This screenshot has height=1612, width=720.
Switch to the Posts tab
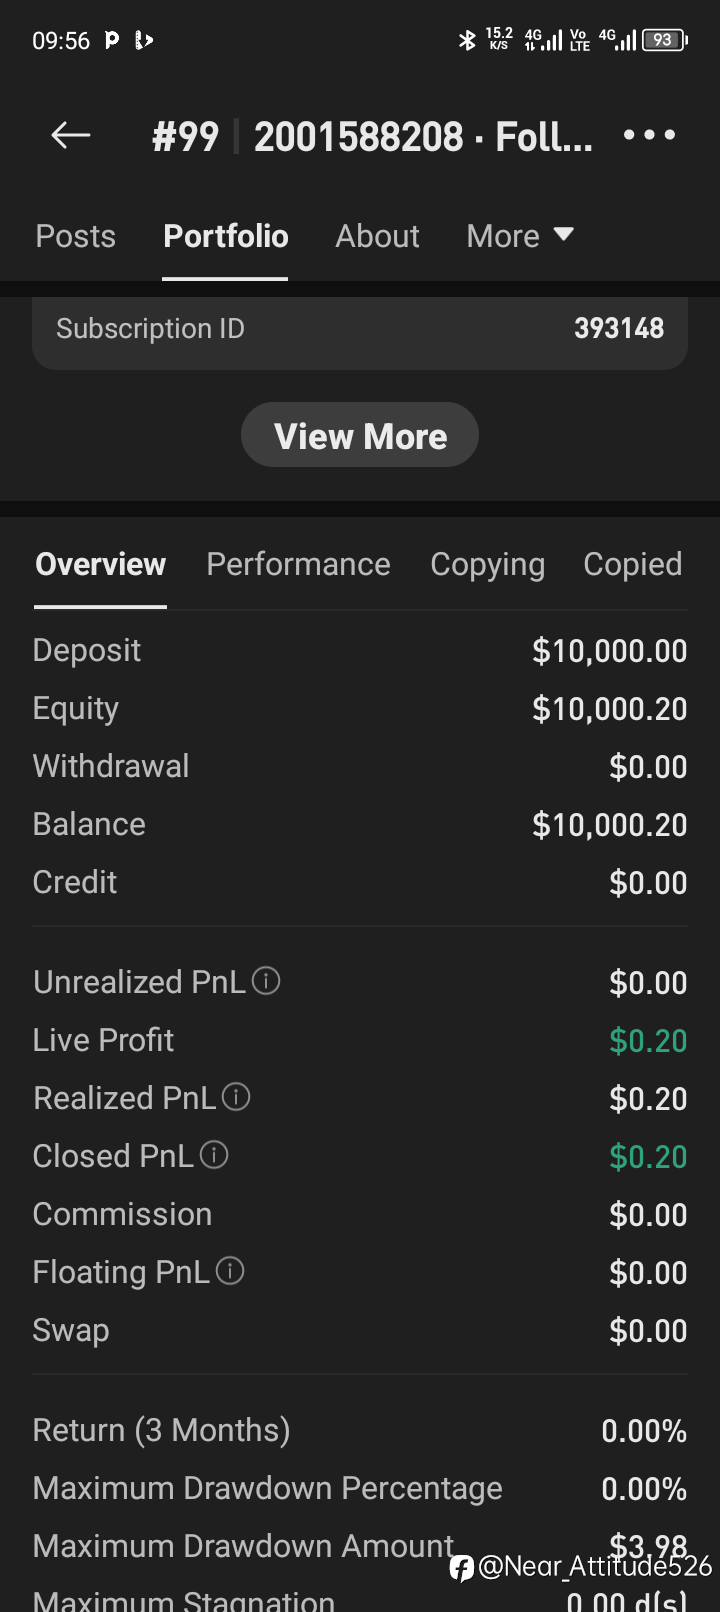point(76,236)
